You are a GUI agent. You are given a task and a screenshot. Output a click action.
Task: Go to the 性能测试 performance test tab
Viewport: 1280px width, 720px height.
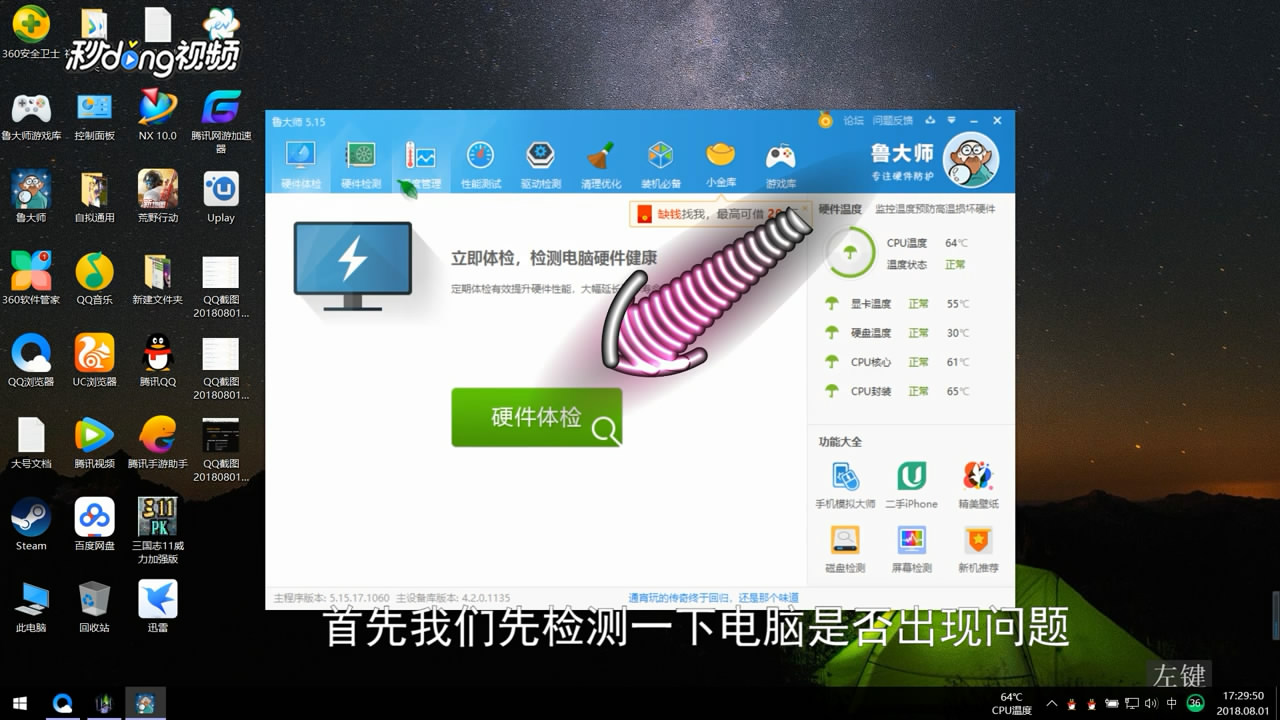click(480, 165)
